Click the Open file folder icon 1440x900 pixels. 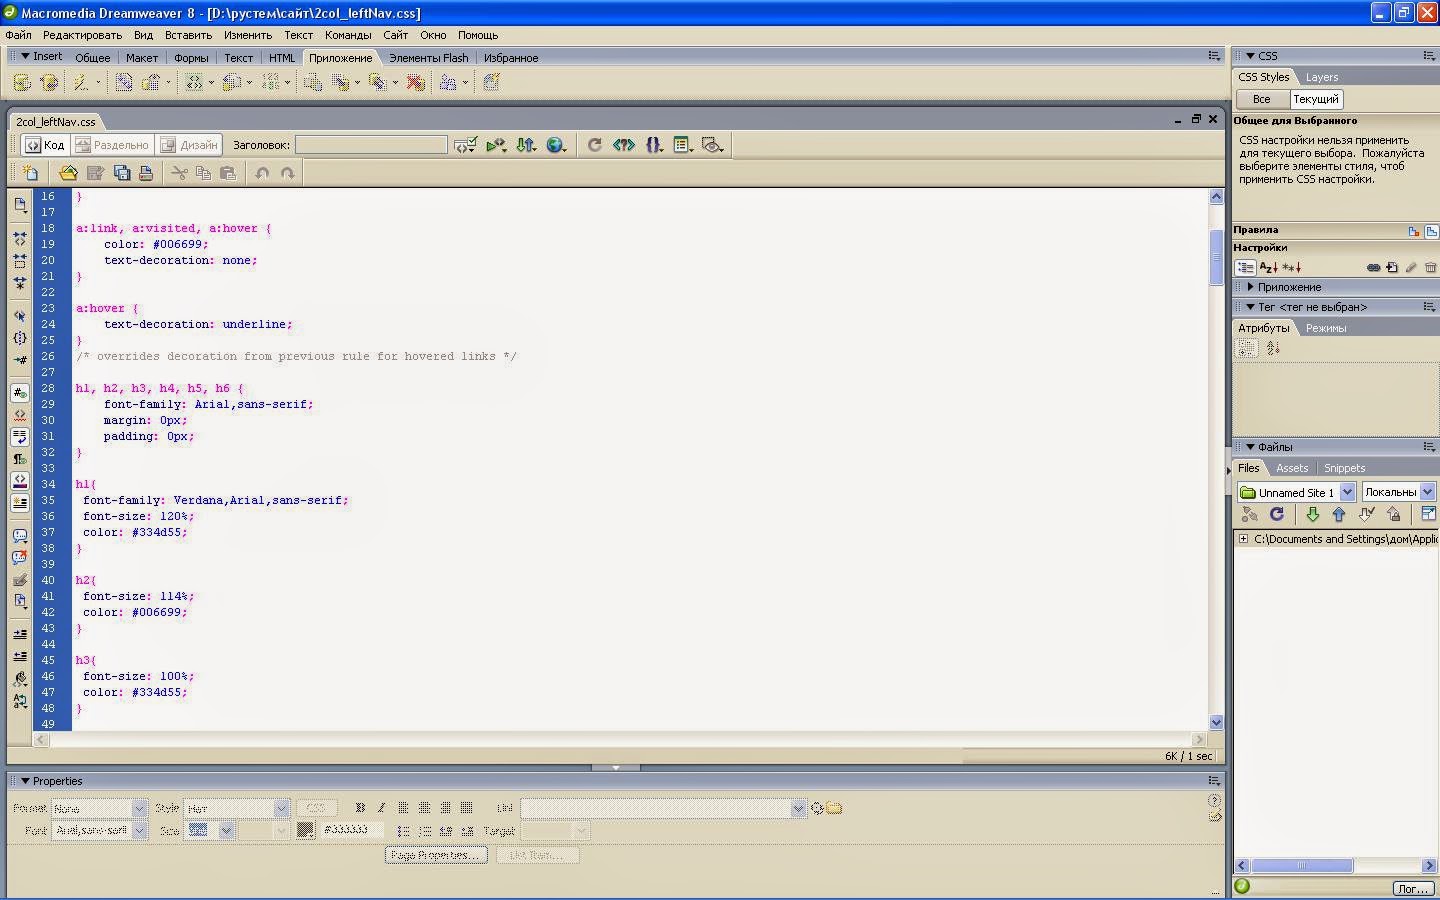pos(68,173)
